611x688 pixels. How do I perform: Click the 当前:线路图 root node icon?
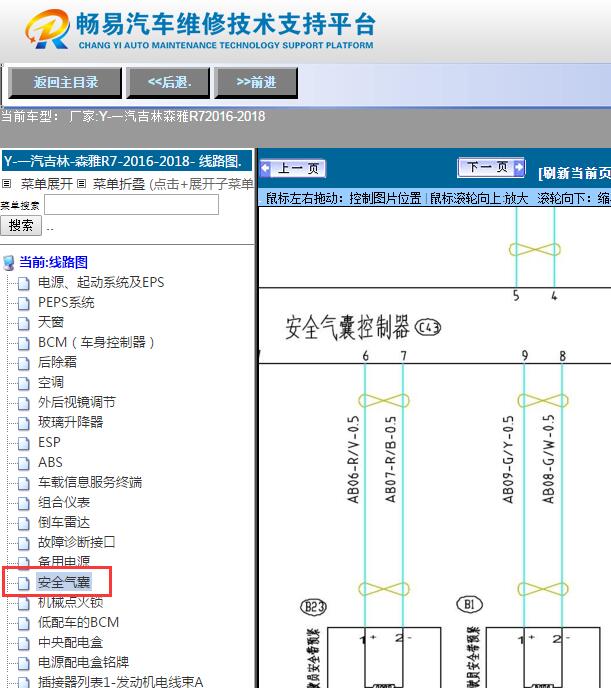8,262
